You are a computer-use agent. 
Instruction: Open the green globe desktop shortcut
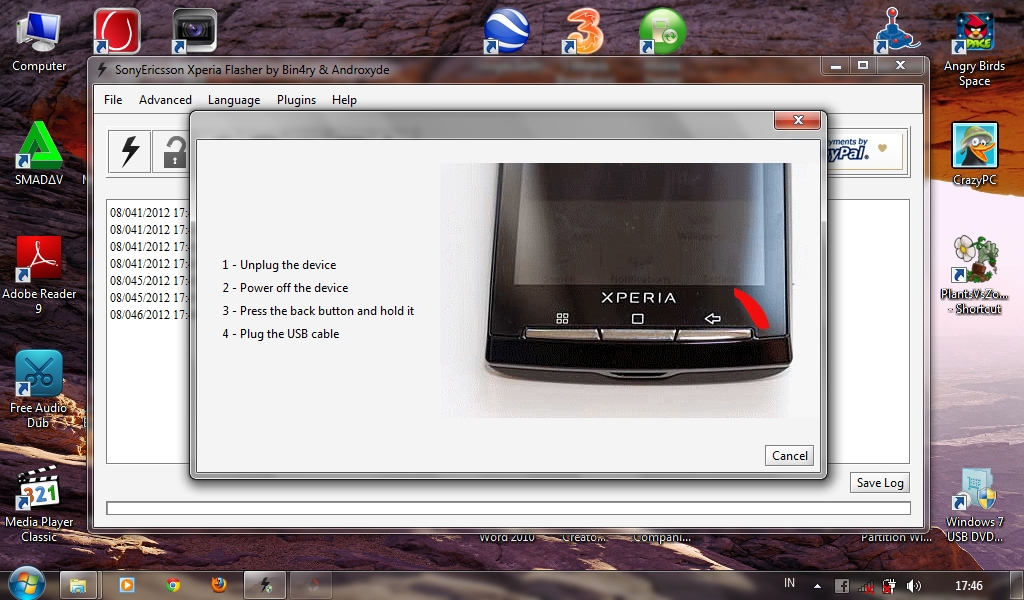(x=662, y=31)
